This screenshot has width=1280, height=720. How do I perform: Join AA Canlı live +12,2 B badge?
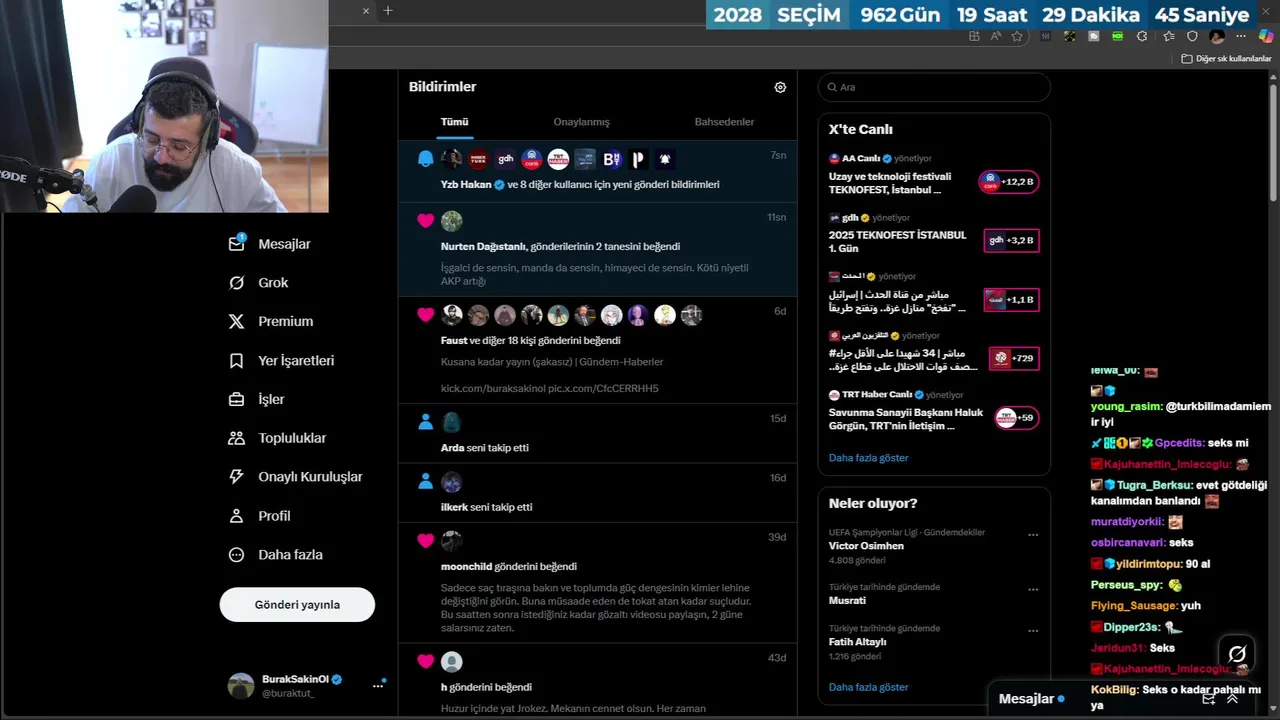click(x=1009, y=182)
